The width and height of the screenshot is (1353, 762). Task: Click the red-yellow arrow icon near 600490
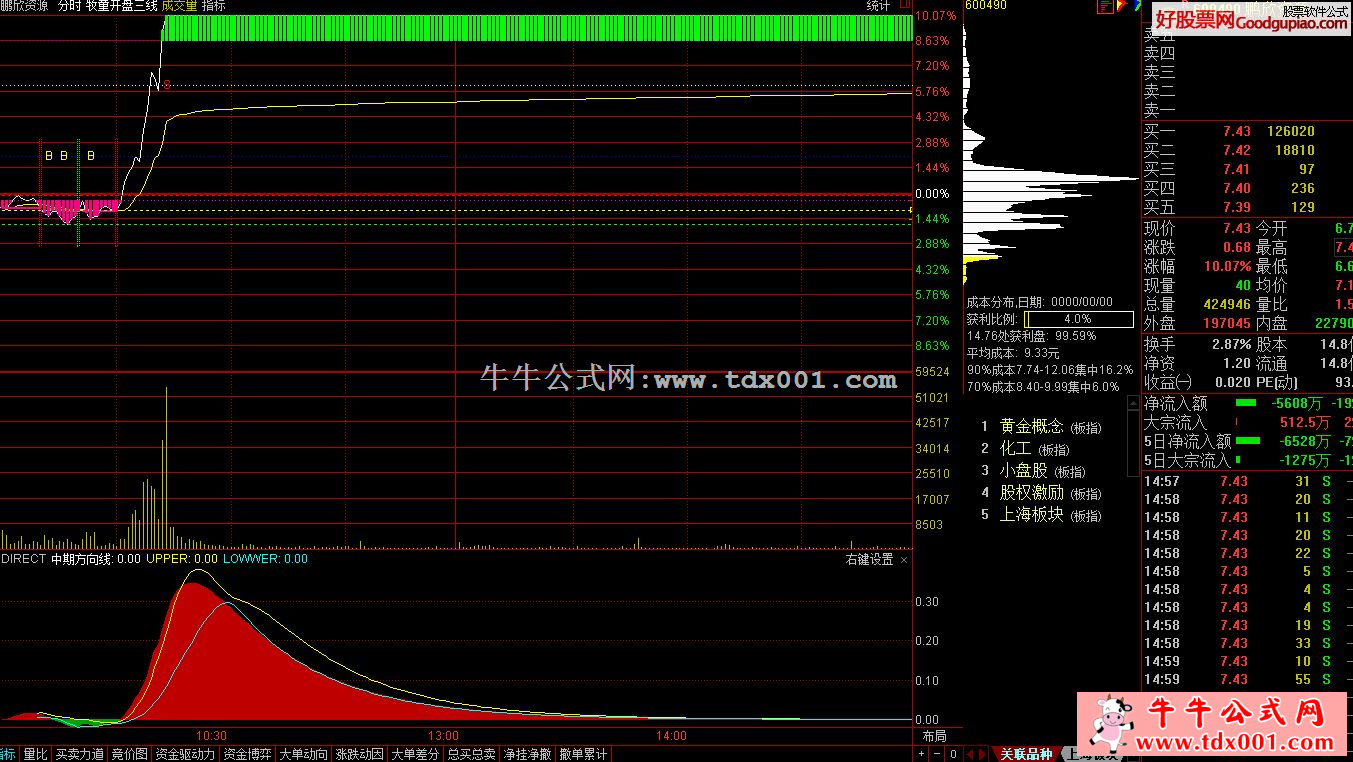[1121, 5]
